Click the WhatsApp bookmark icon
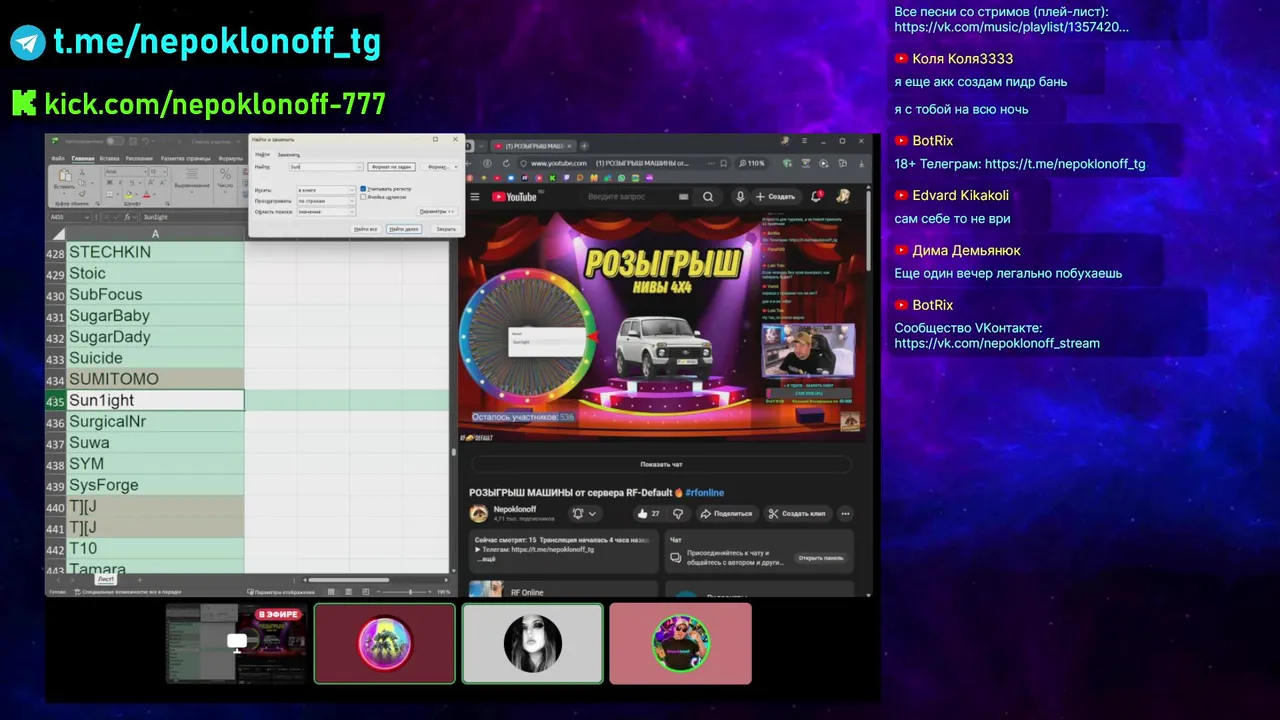 click(x=621, y=178)
